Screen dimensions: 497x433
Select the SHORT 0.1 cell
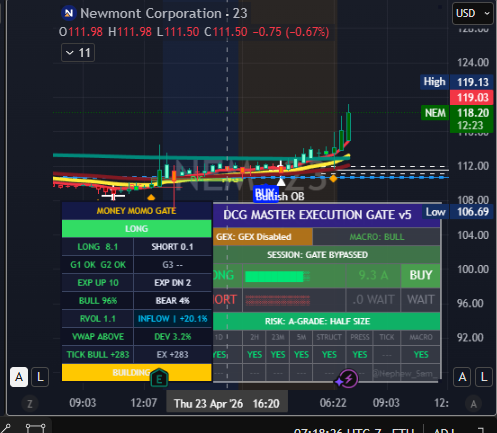tap(172, 247)
